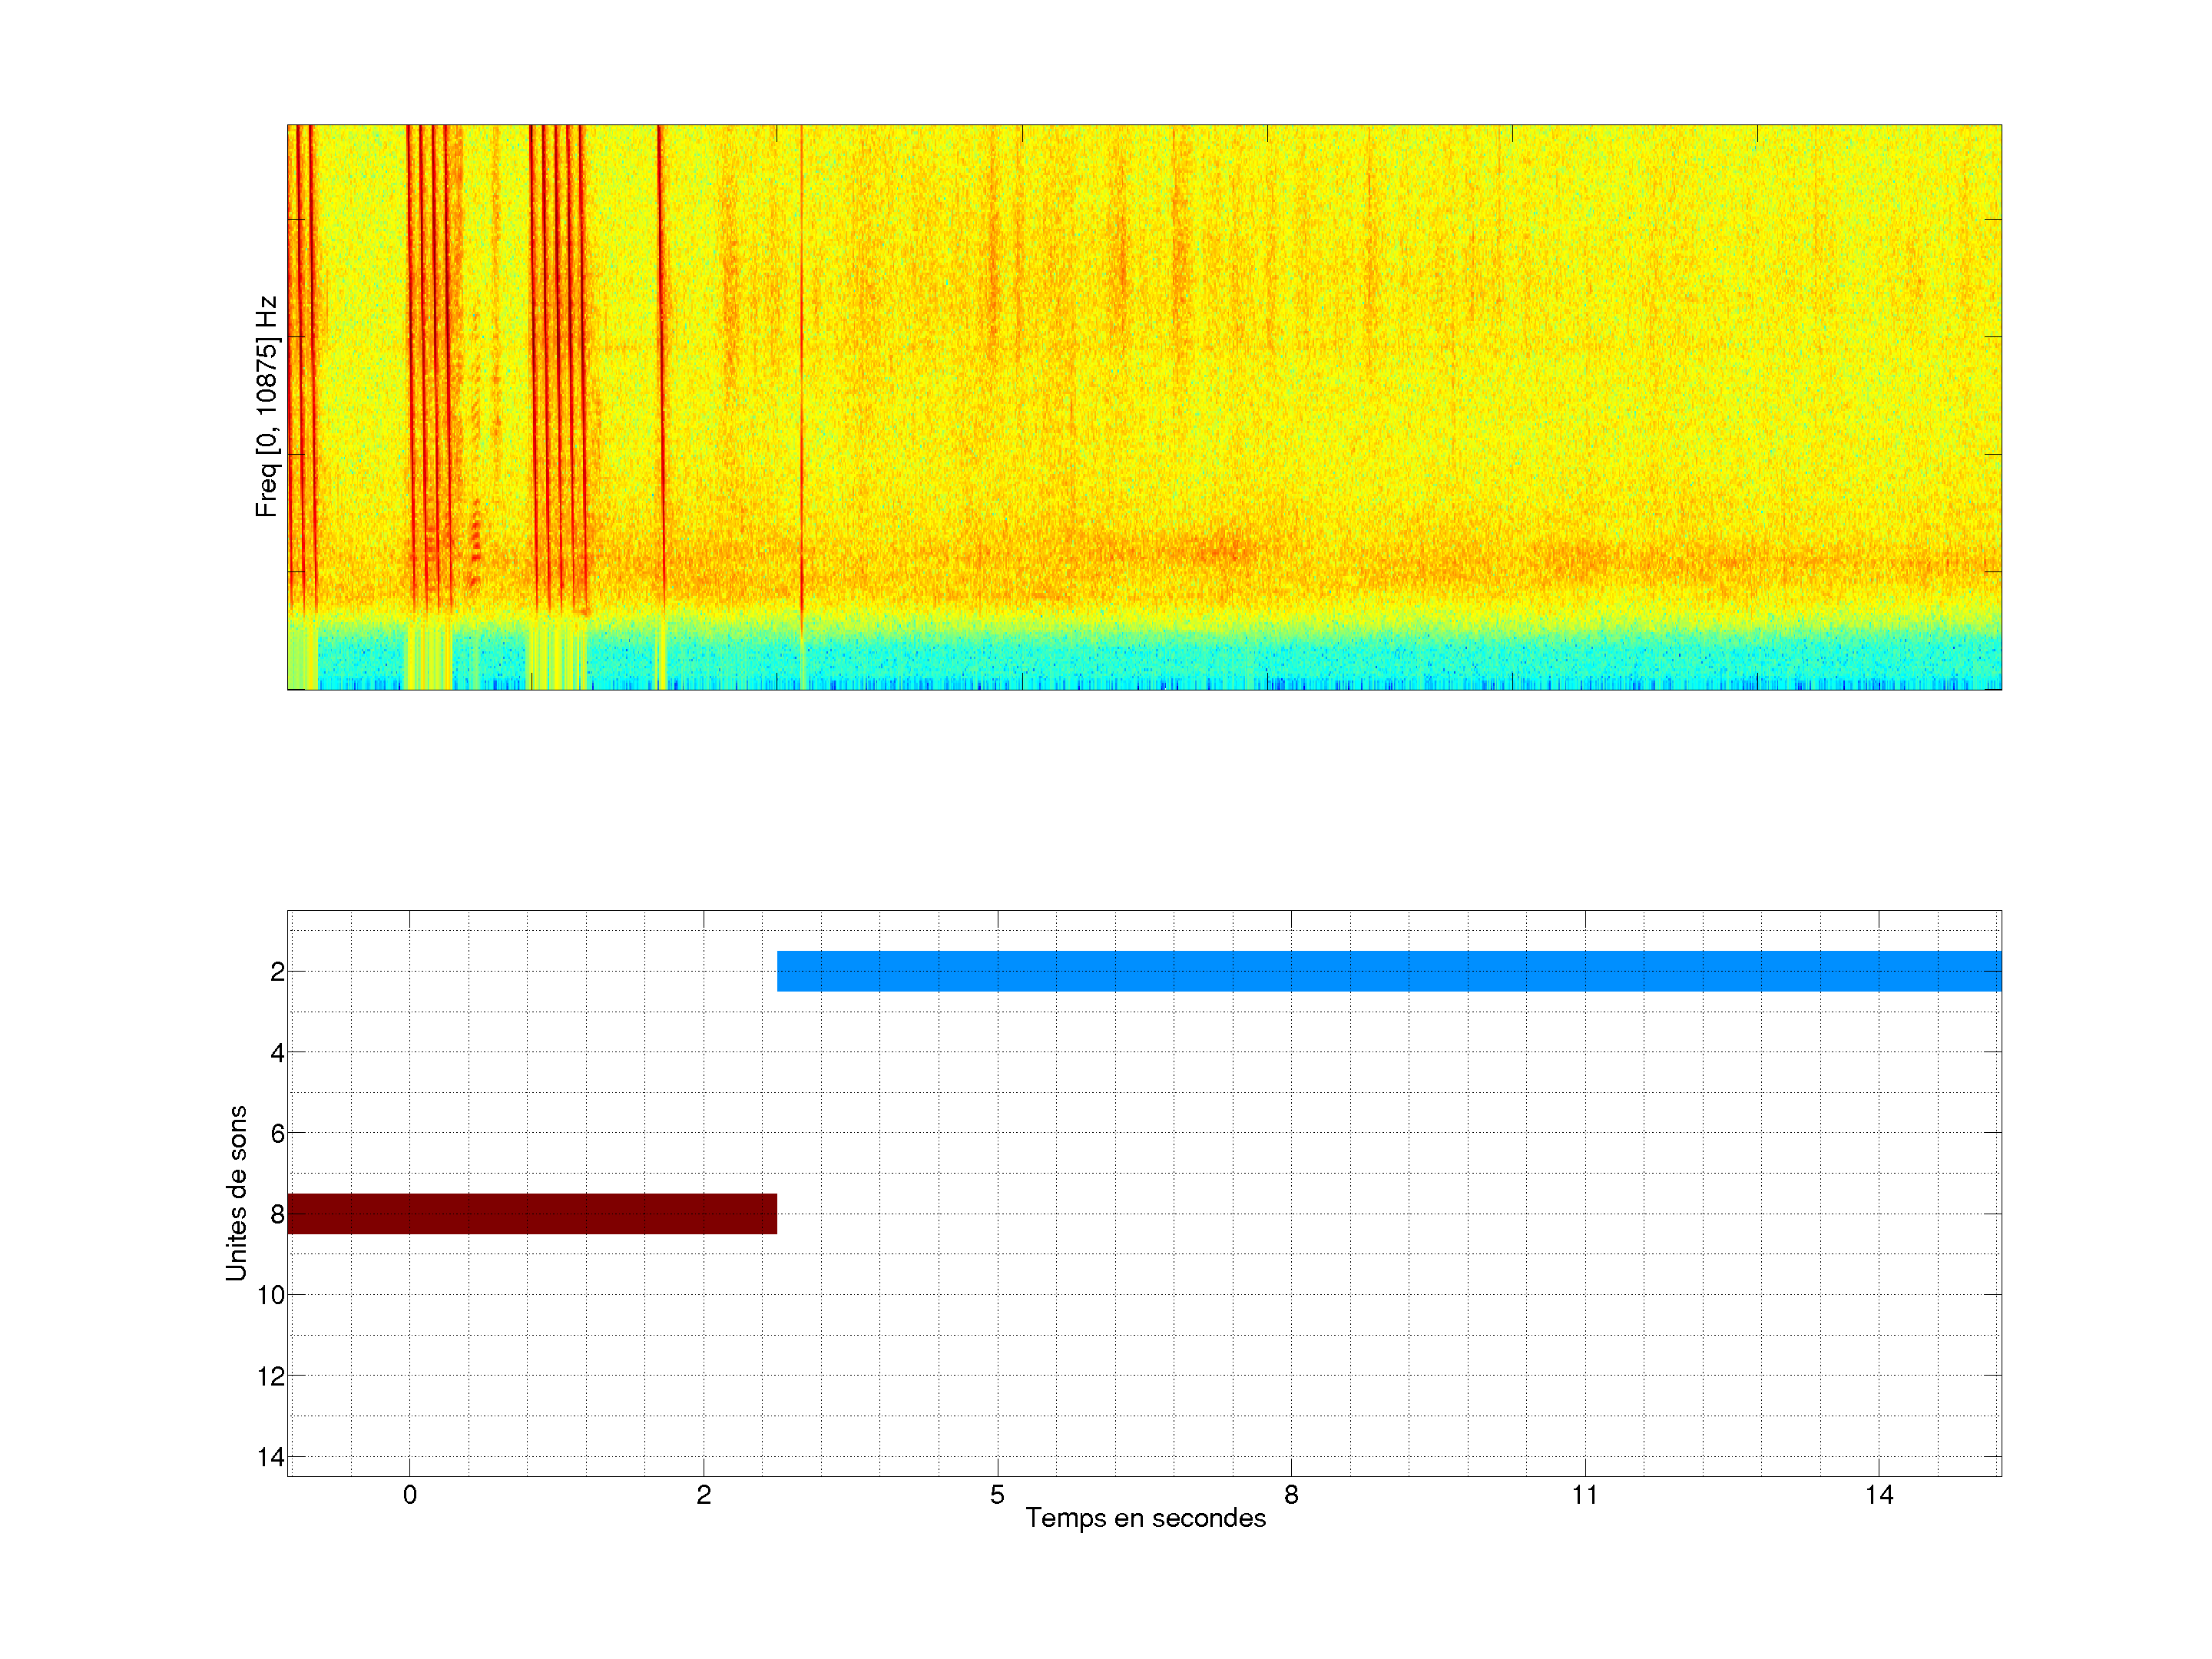Click the x-axis tick label 5
The image size is (2212, 1659).
pos(997,1495)
